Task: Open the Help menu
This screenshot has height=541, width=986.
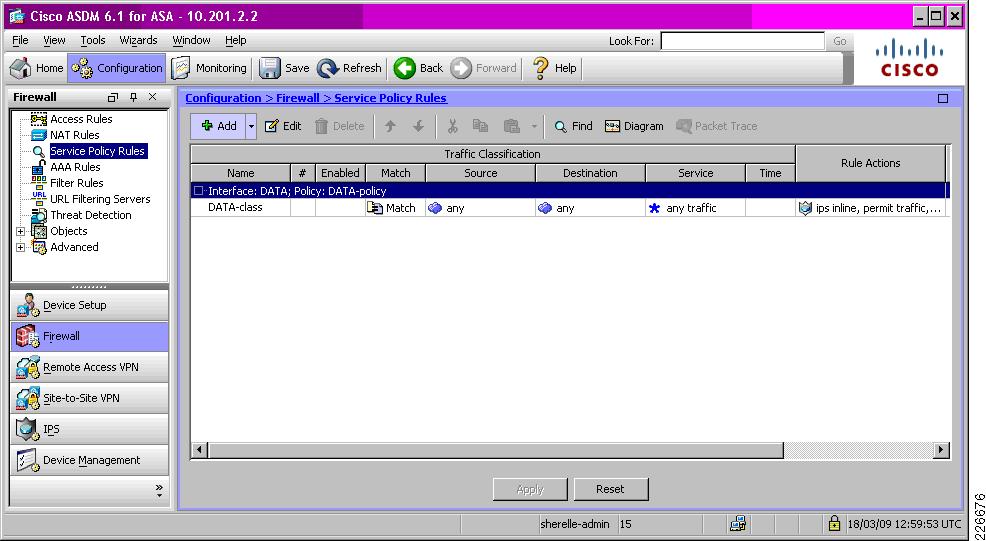Action: (x=236, y=40)
